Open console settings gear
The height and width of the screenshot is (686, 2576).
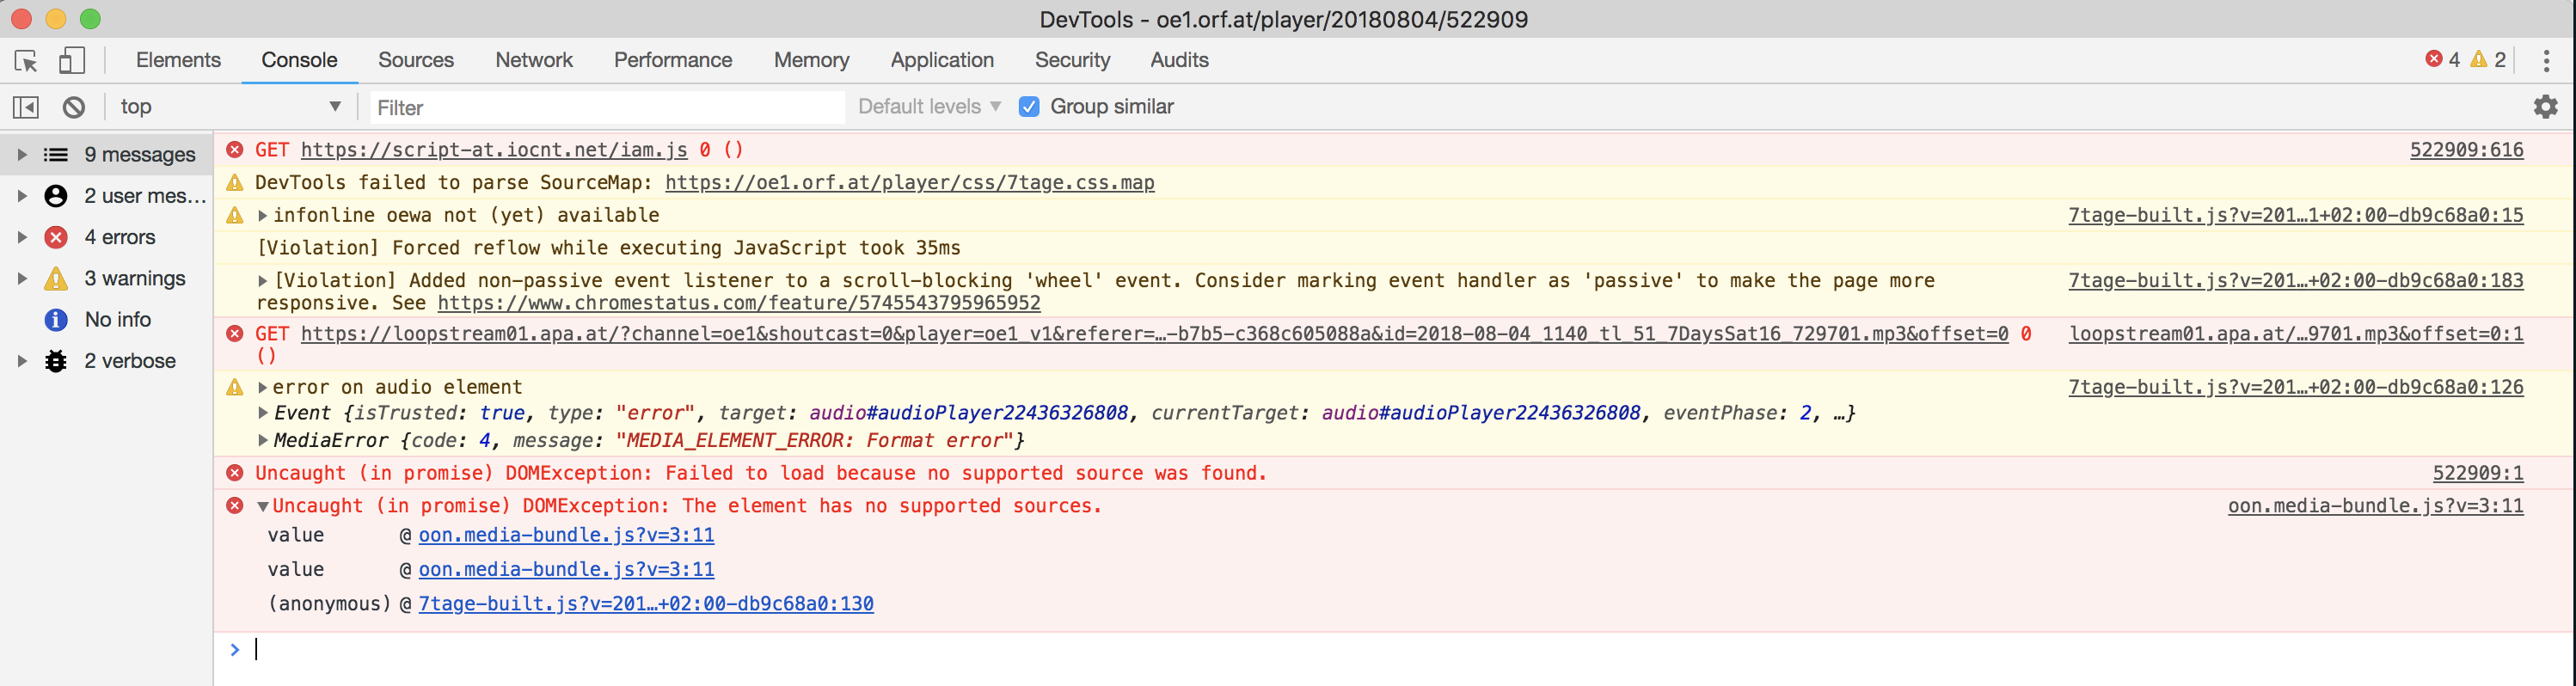[x=2545, y=107]
